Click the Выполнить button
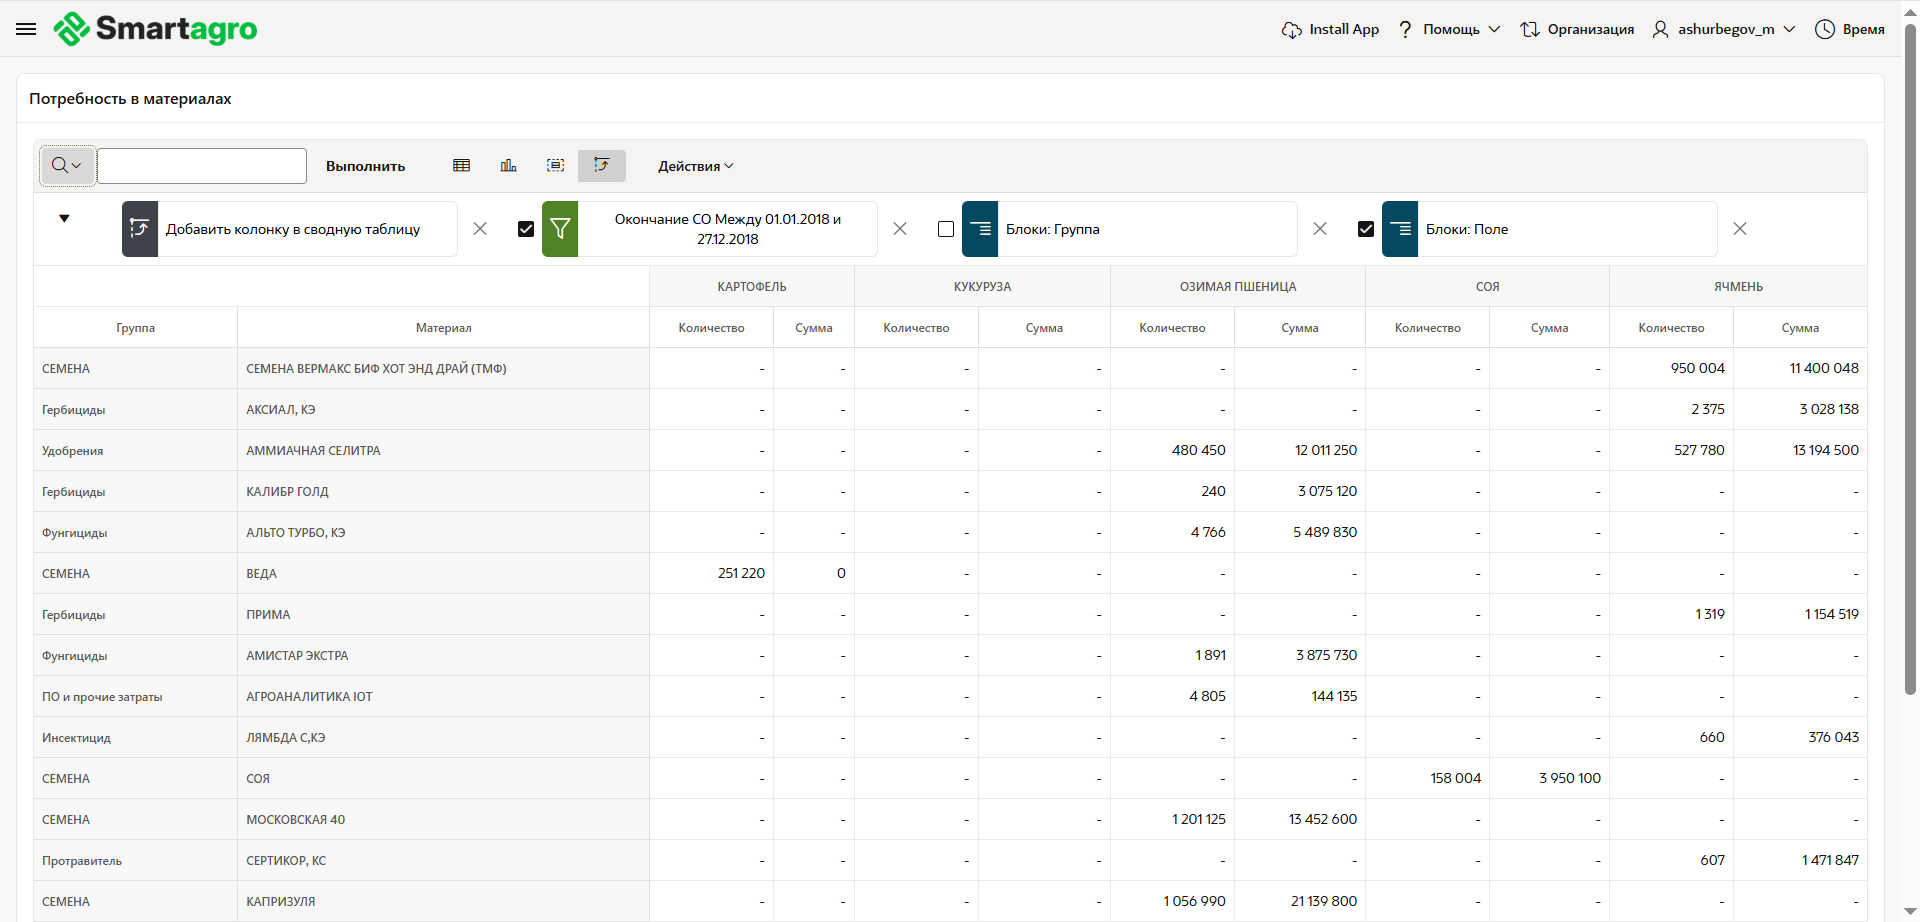Image resolution: width=1920 pixels, height=922 pixels. [365, 166]
